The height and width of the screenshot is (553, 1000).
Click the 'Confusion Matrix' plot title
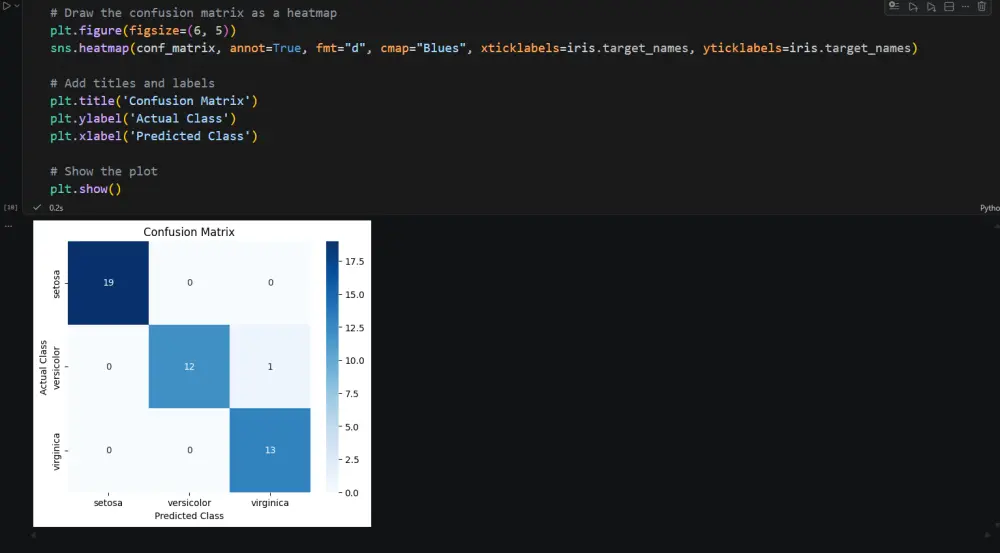(189, 232)
